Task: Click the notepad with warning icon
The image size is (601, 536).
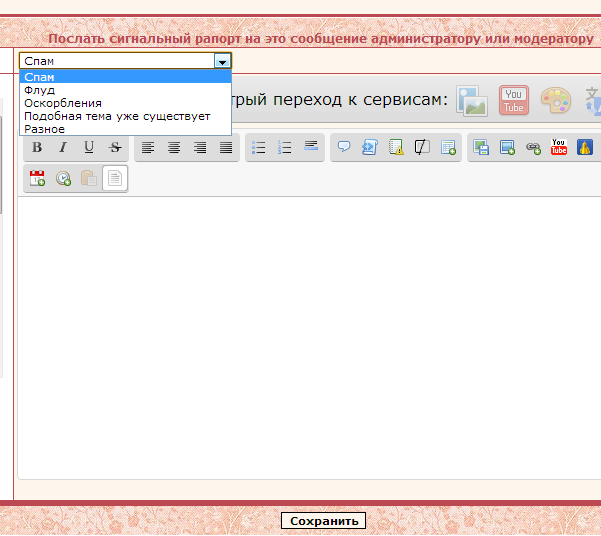Action: (x=396, y=147)
